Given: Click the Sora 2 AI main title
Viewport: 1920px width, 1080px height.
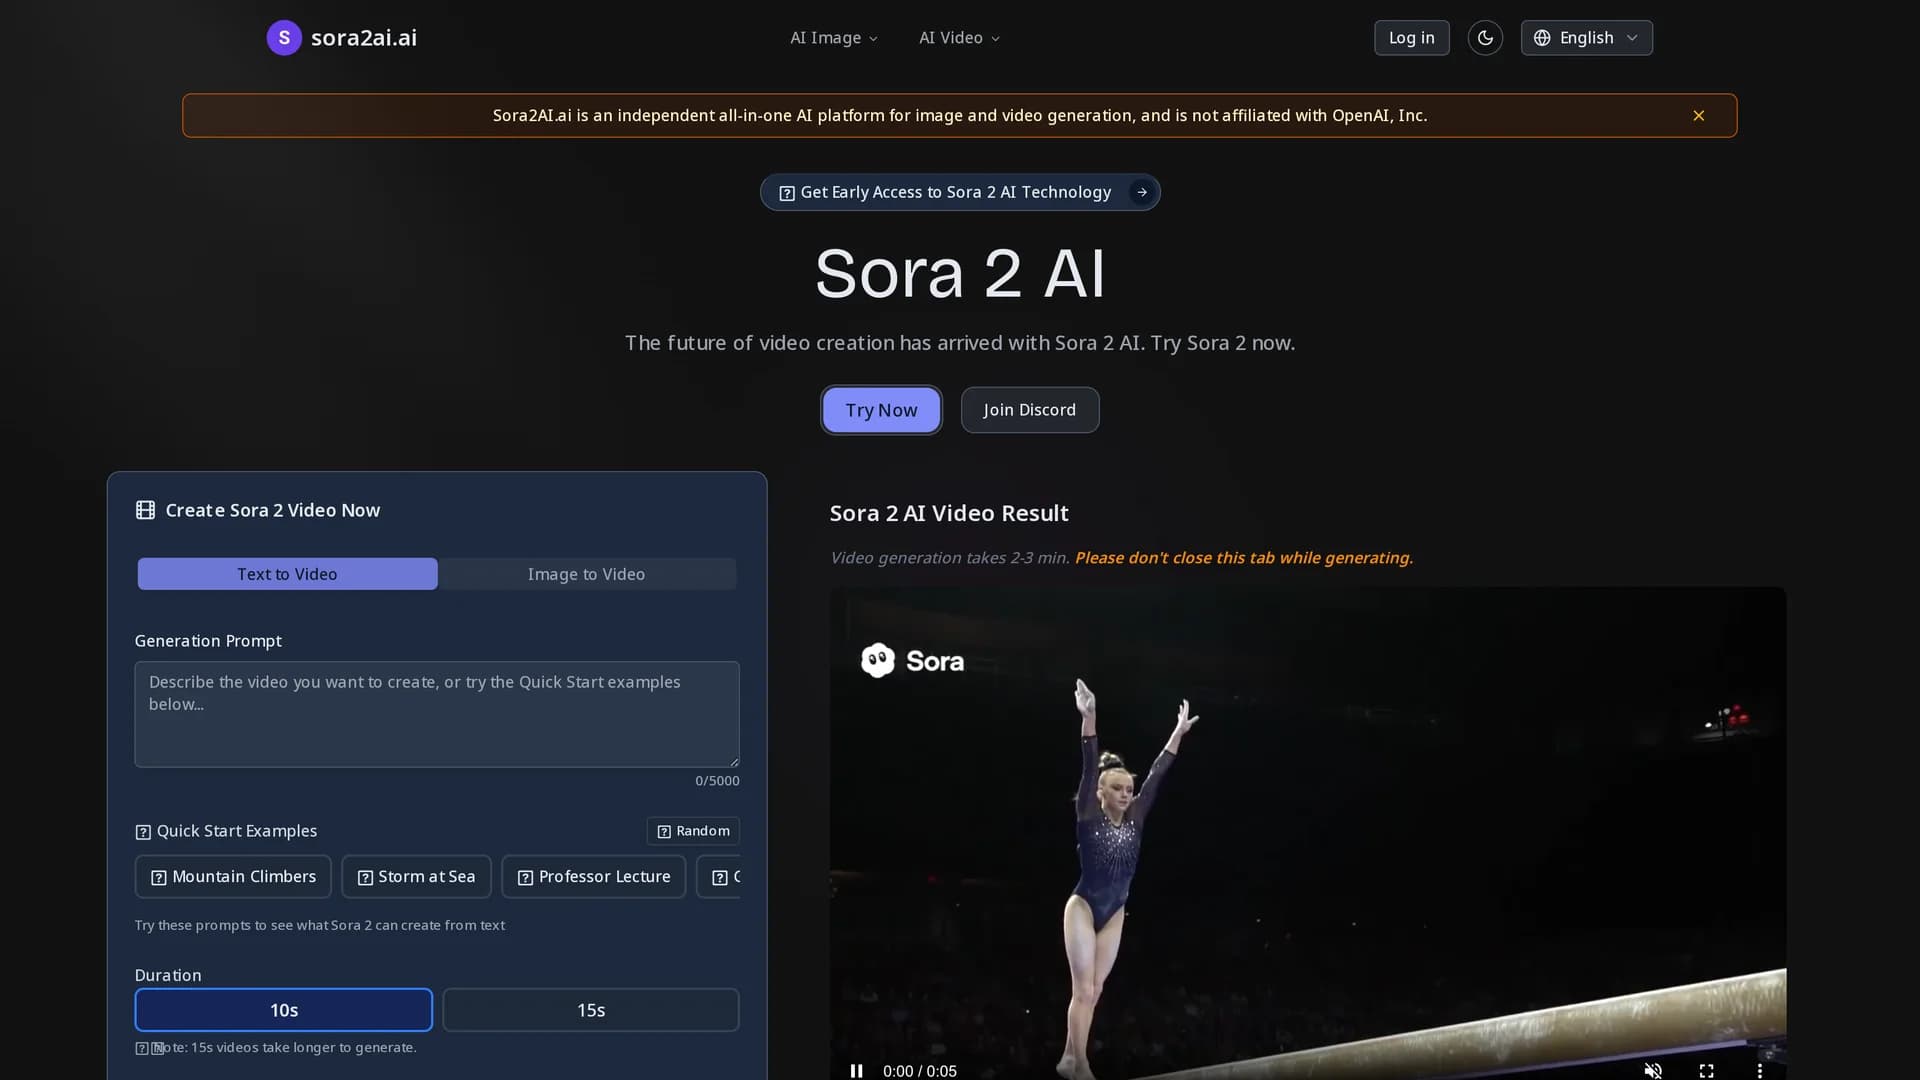Looking at the screenshot, I should tap(960, 273).
